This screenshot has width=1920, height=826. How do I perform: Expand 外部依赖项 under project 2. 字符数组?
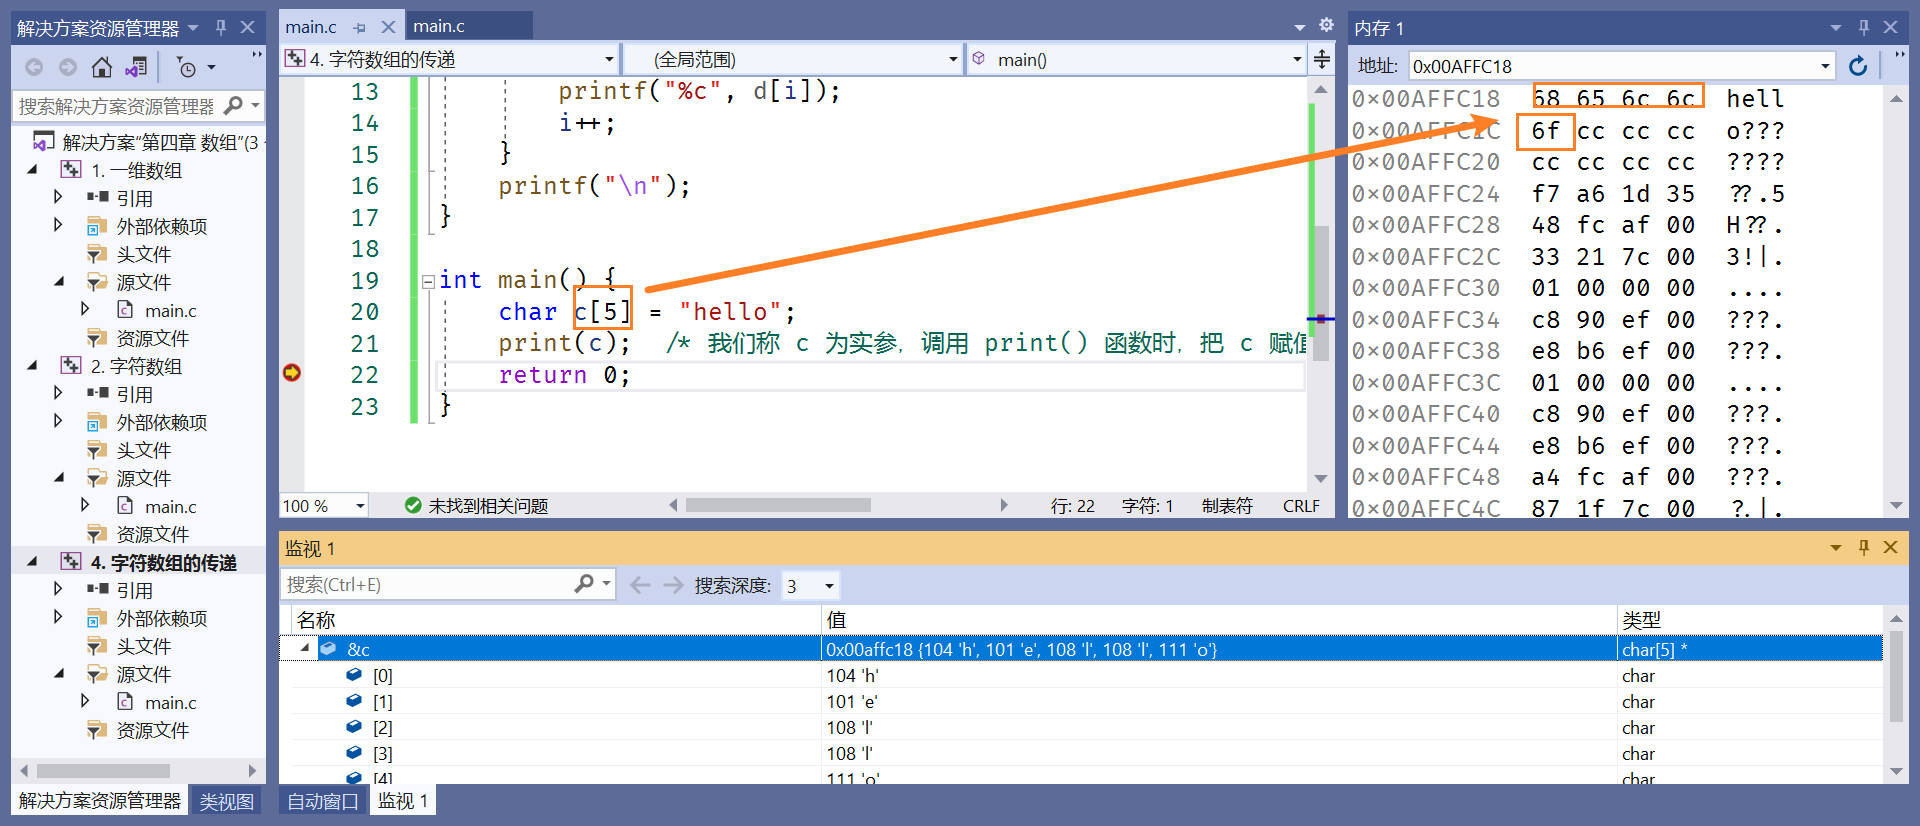pos(58,421)
